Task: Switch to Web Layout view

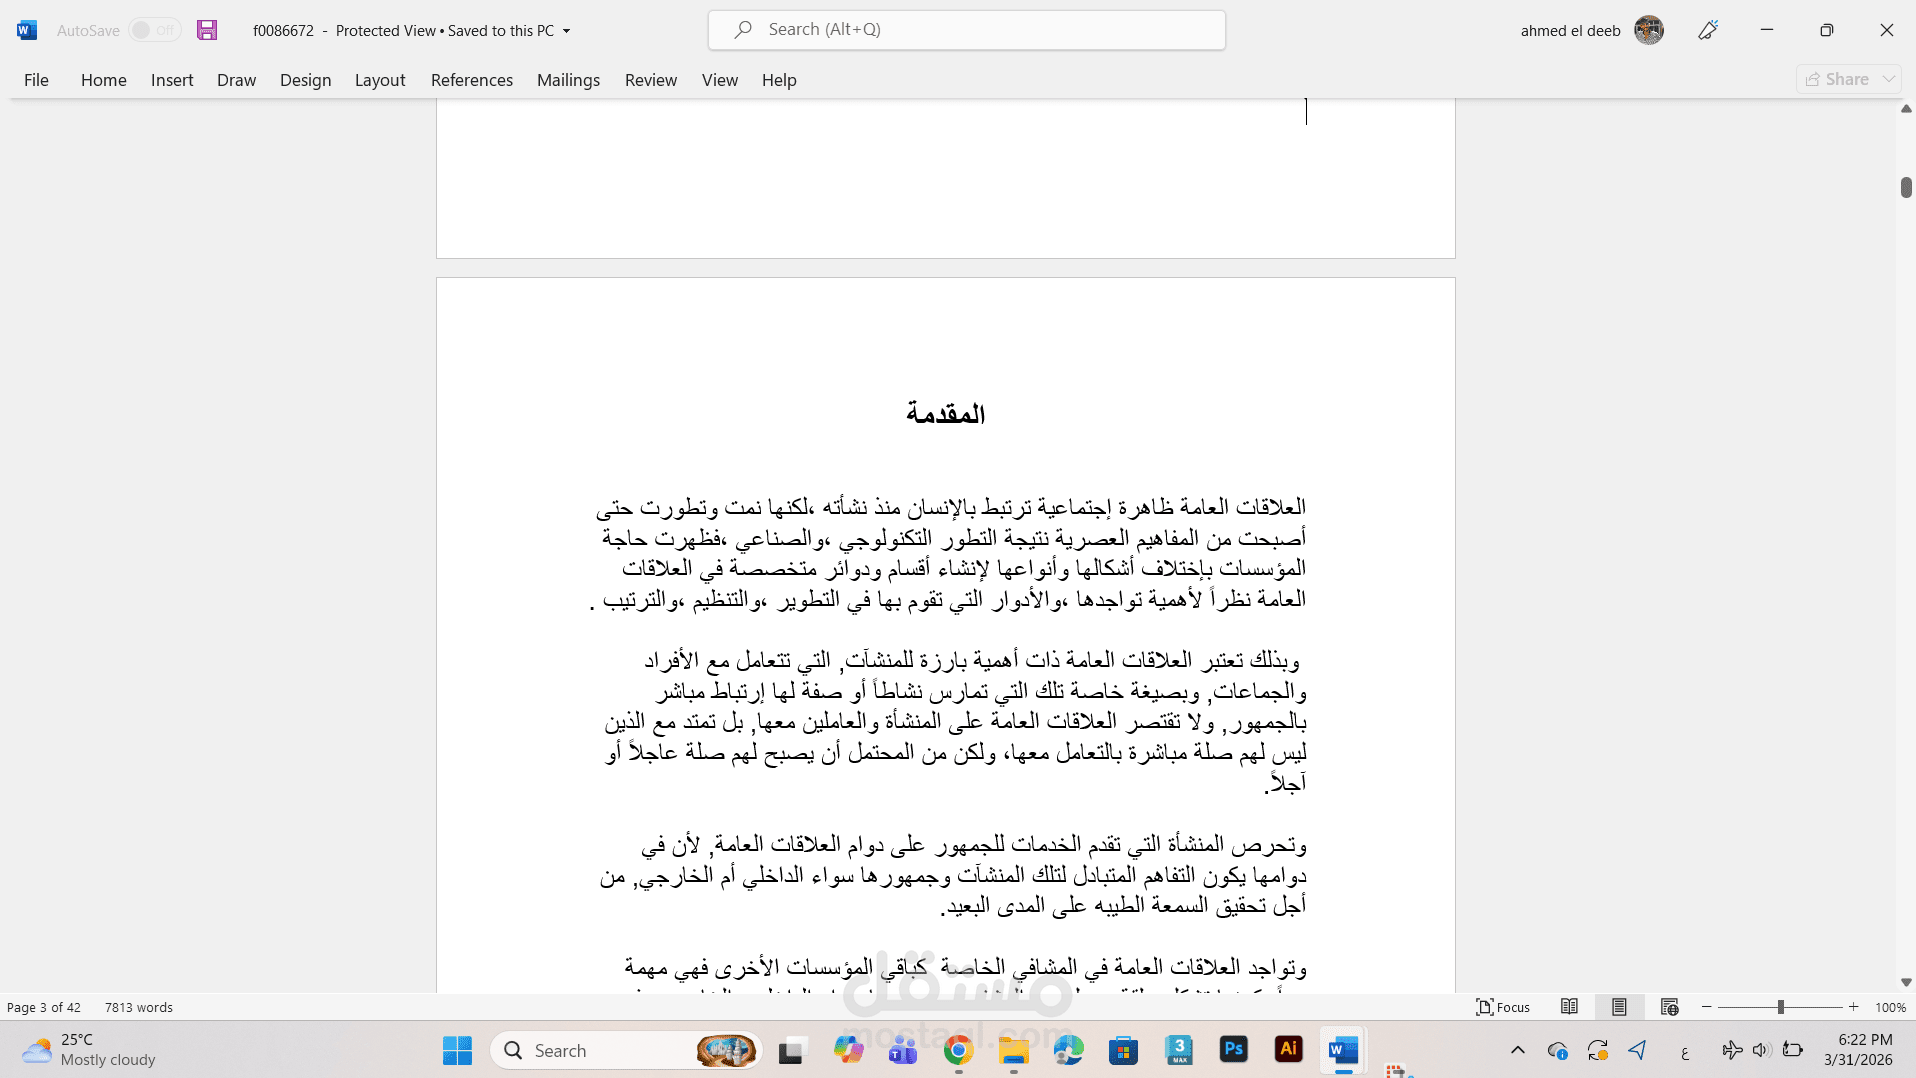Action: point(1669,1007)
